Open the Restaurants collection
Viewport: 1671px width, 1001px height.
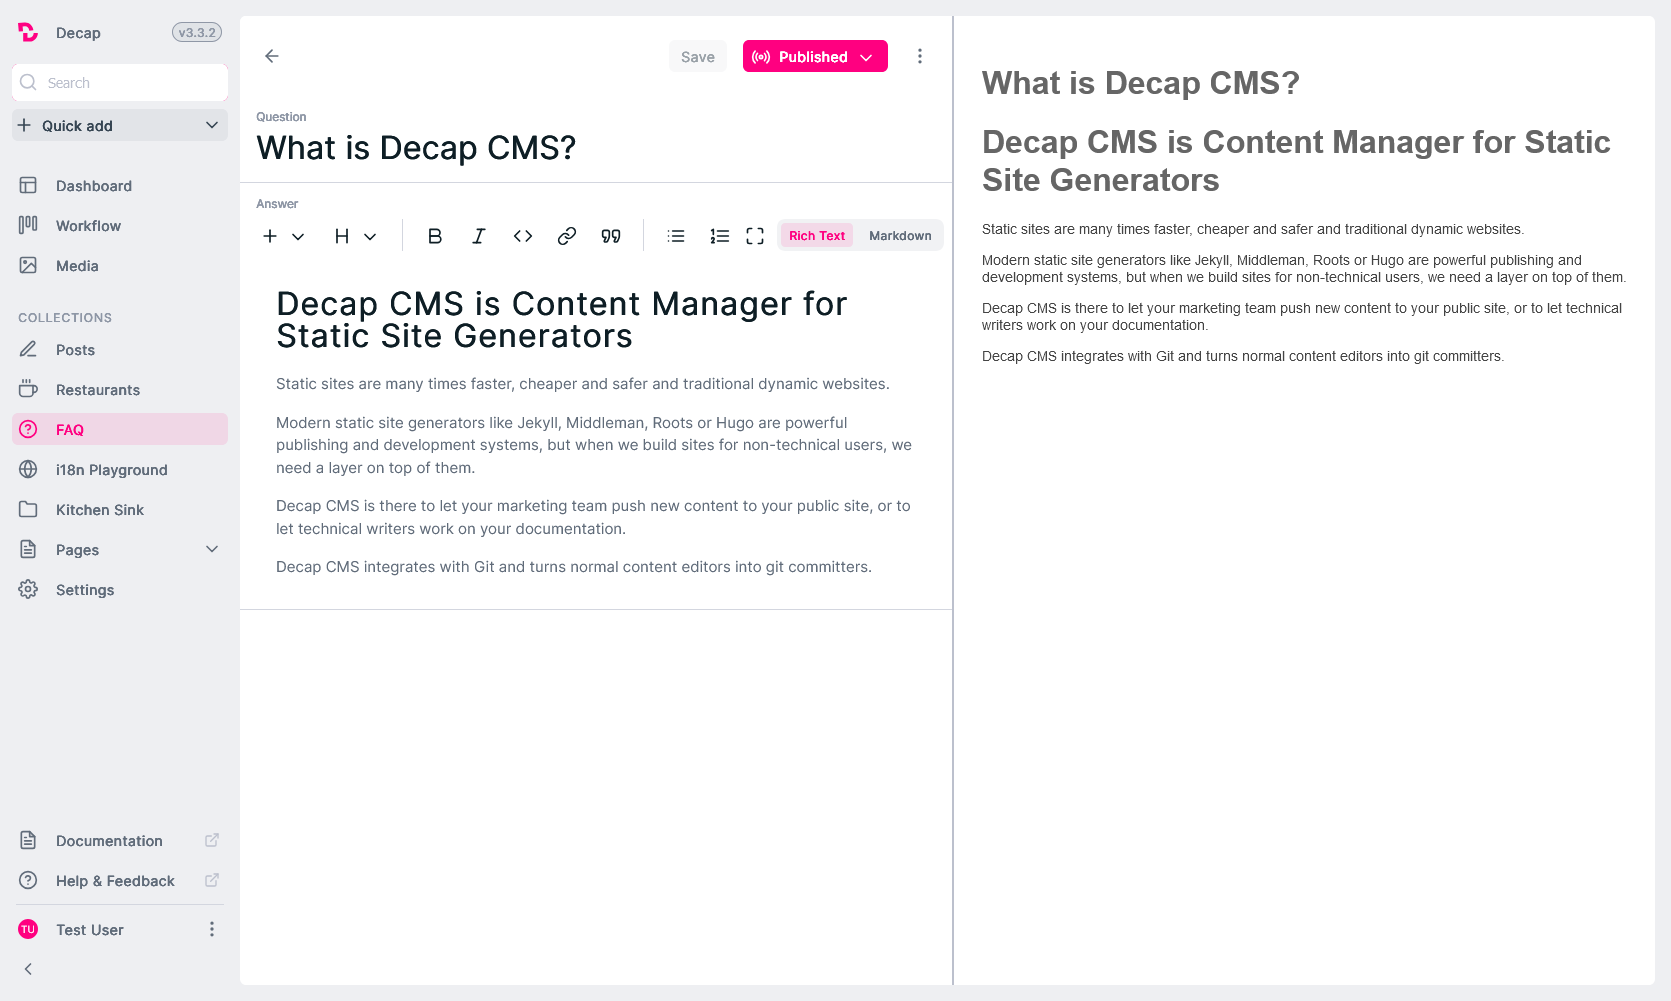120,390
